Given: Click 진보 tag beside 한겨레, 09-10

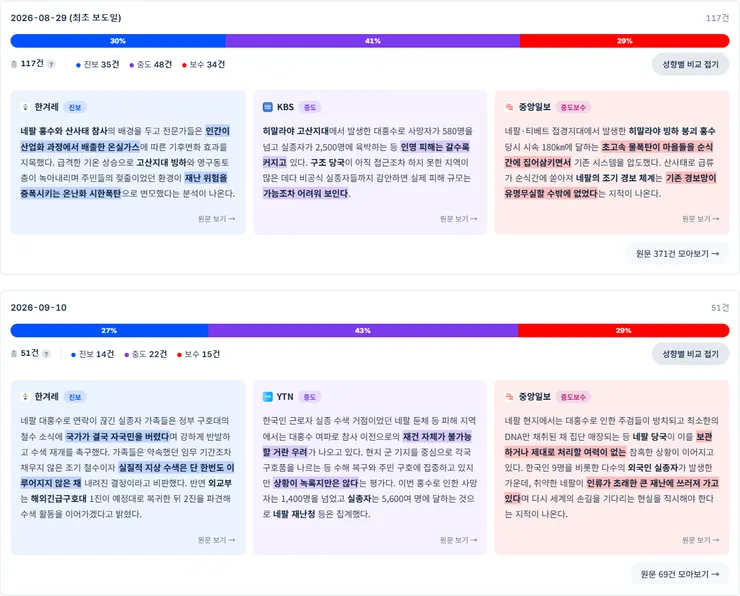Looking at the screenshot, I should pos(75,397).
